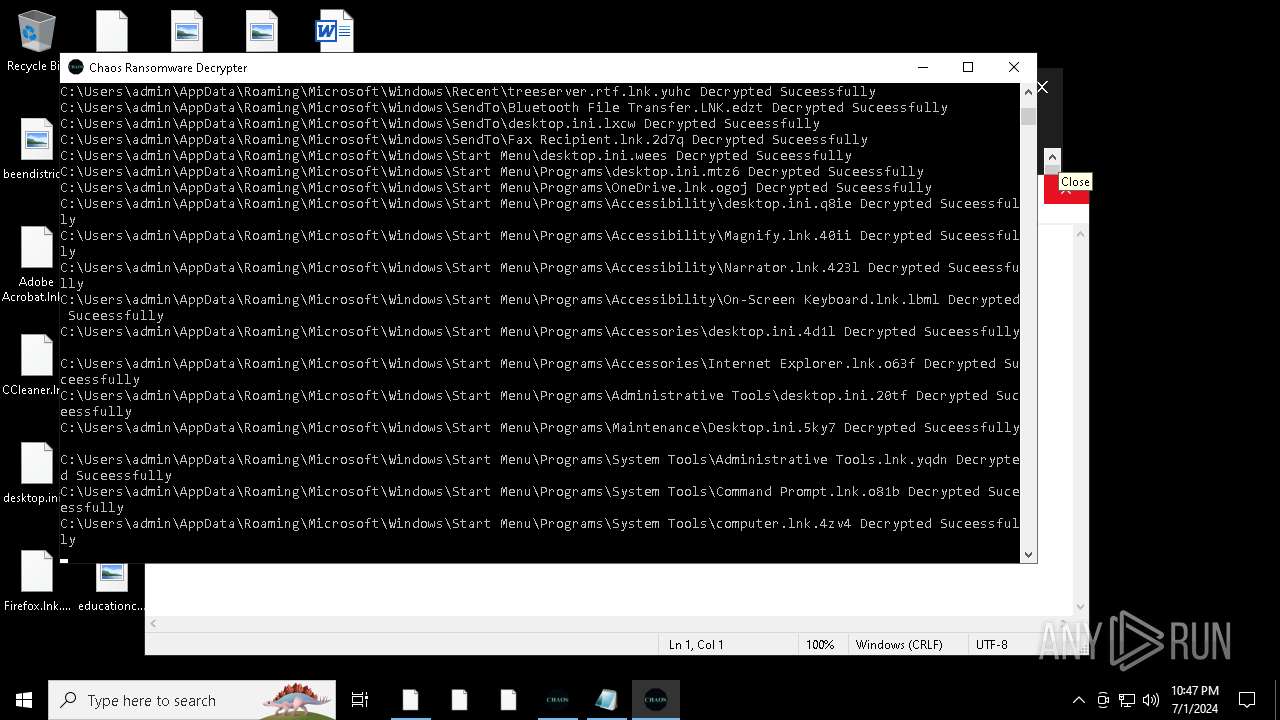Click the OneDrive.lnk.ogoj decrypted line
The image size is (1280, 720).
pyautogui.click(x=496, y=187)
